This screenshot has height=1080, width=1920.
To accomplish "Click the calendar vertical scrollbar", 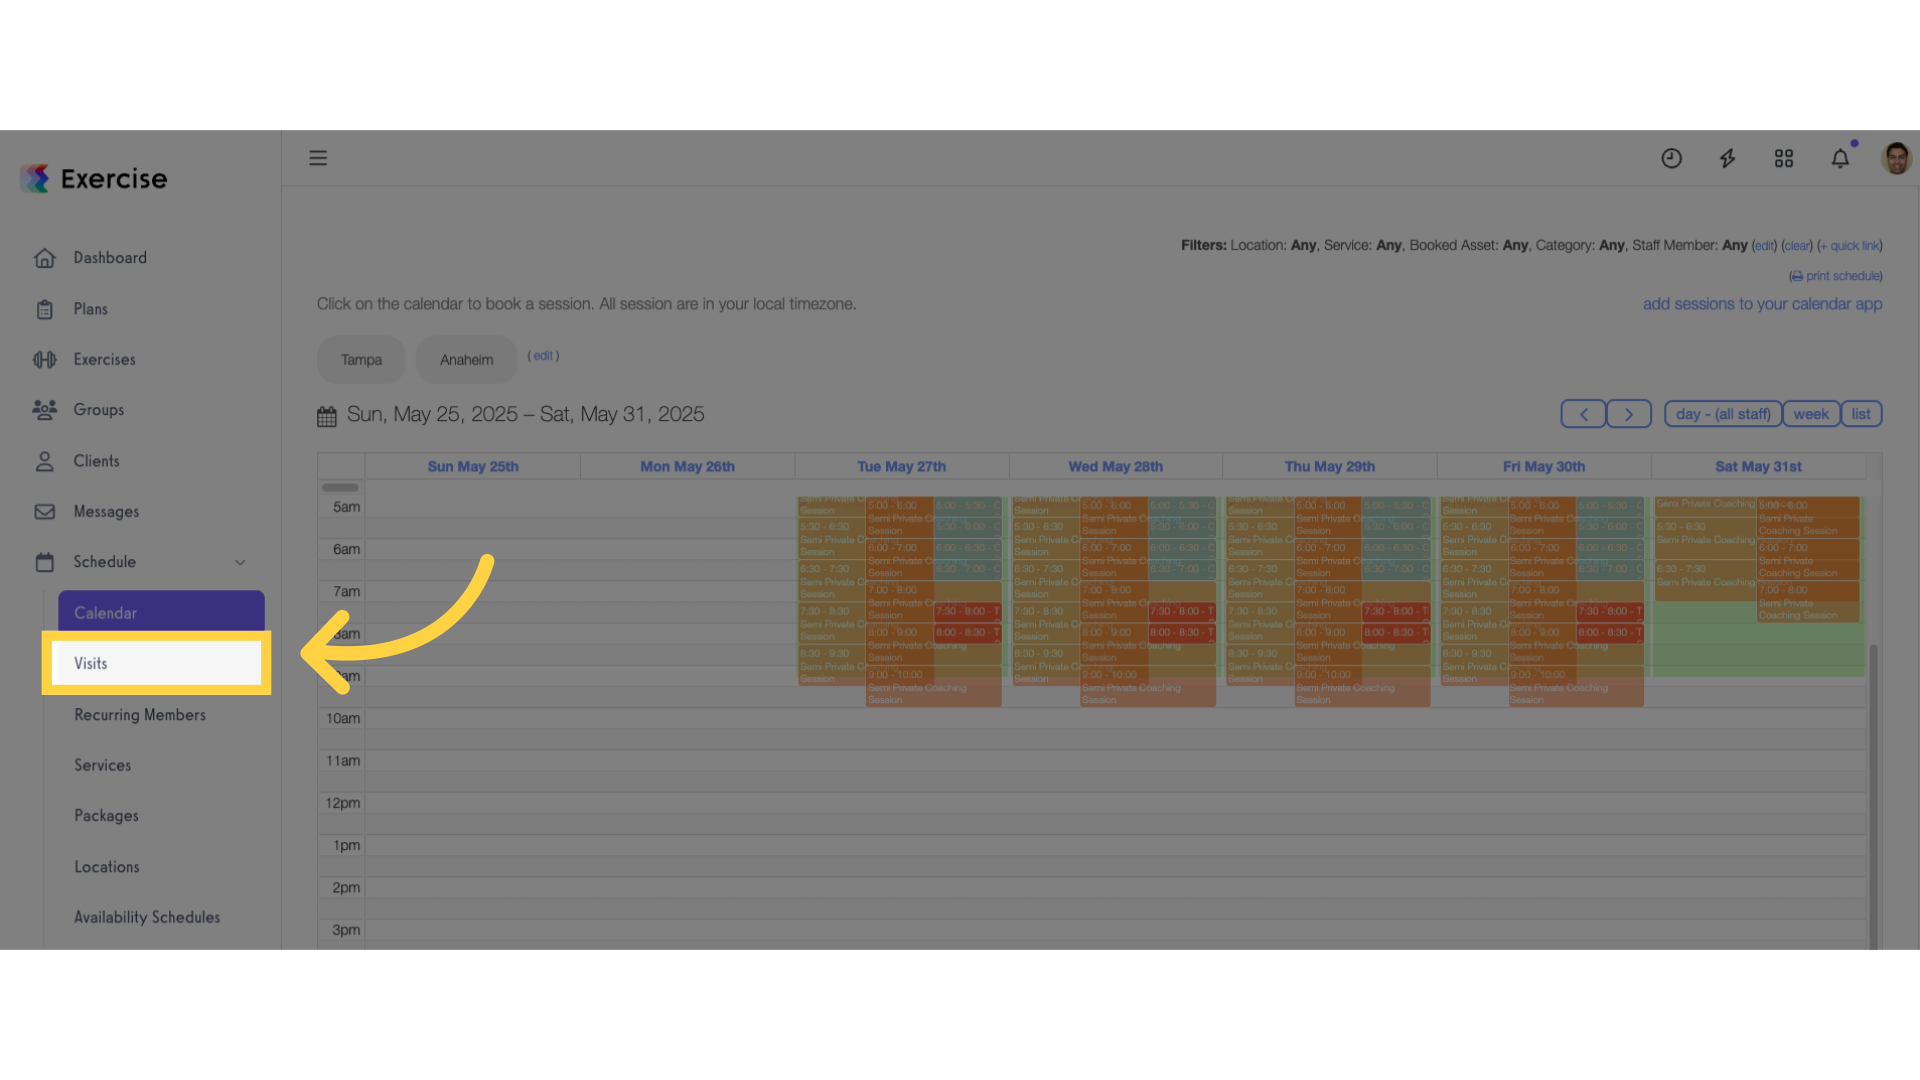I will coord(1874,795).
